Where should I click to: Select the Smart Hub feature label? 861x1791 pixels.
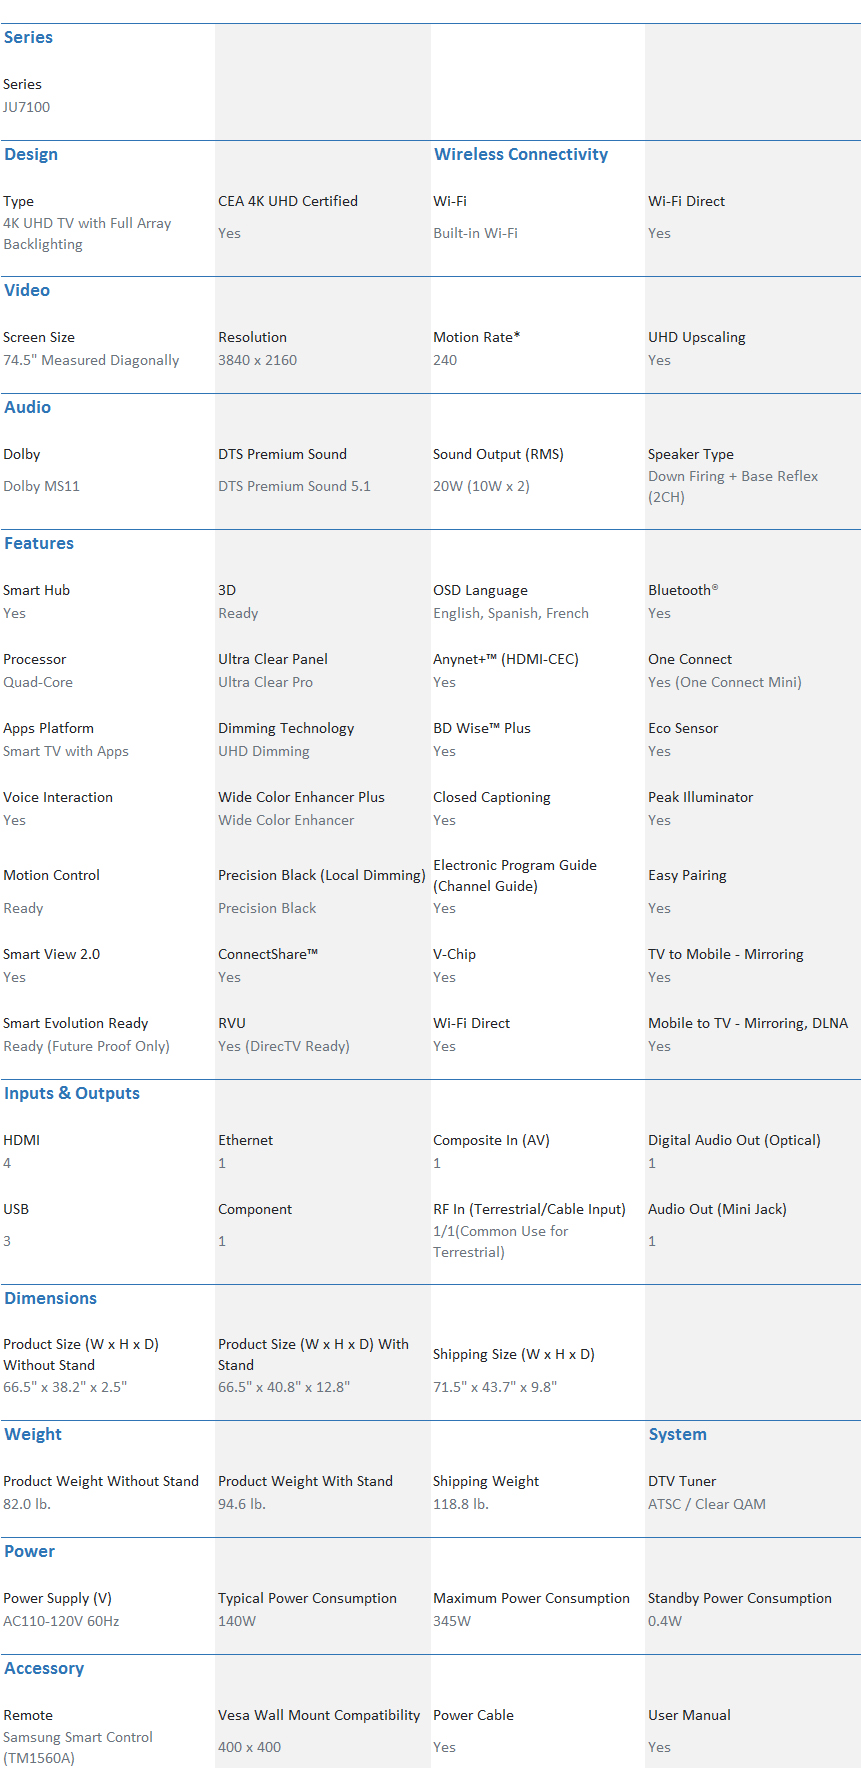(x=36, y=590)
